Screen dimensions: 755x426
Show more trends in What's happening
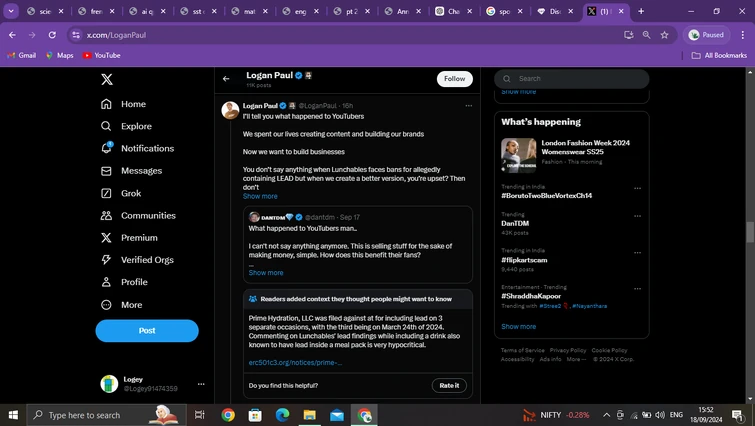coord(519,326)
